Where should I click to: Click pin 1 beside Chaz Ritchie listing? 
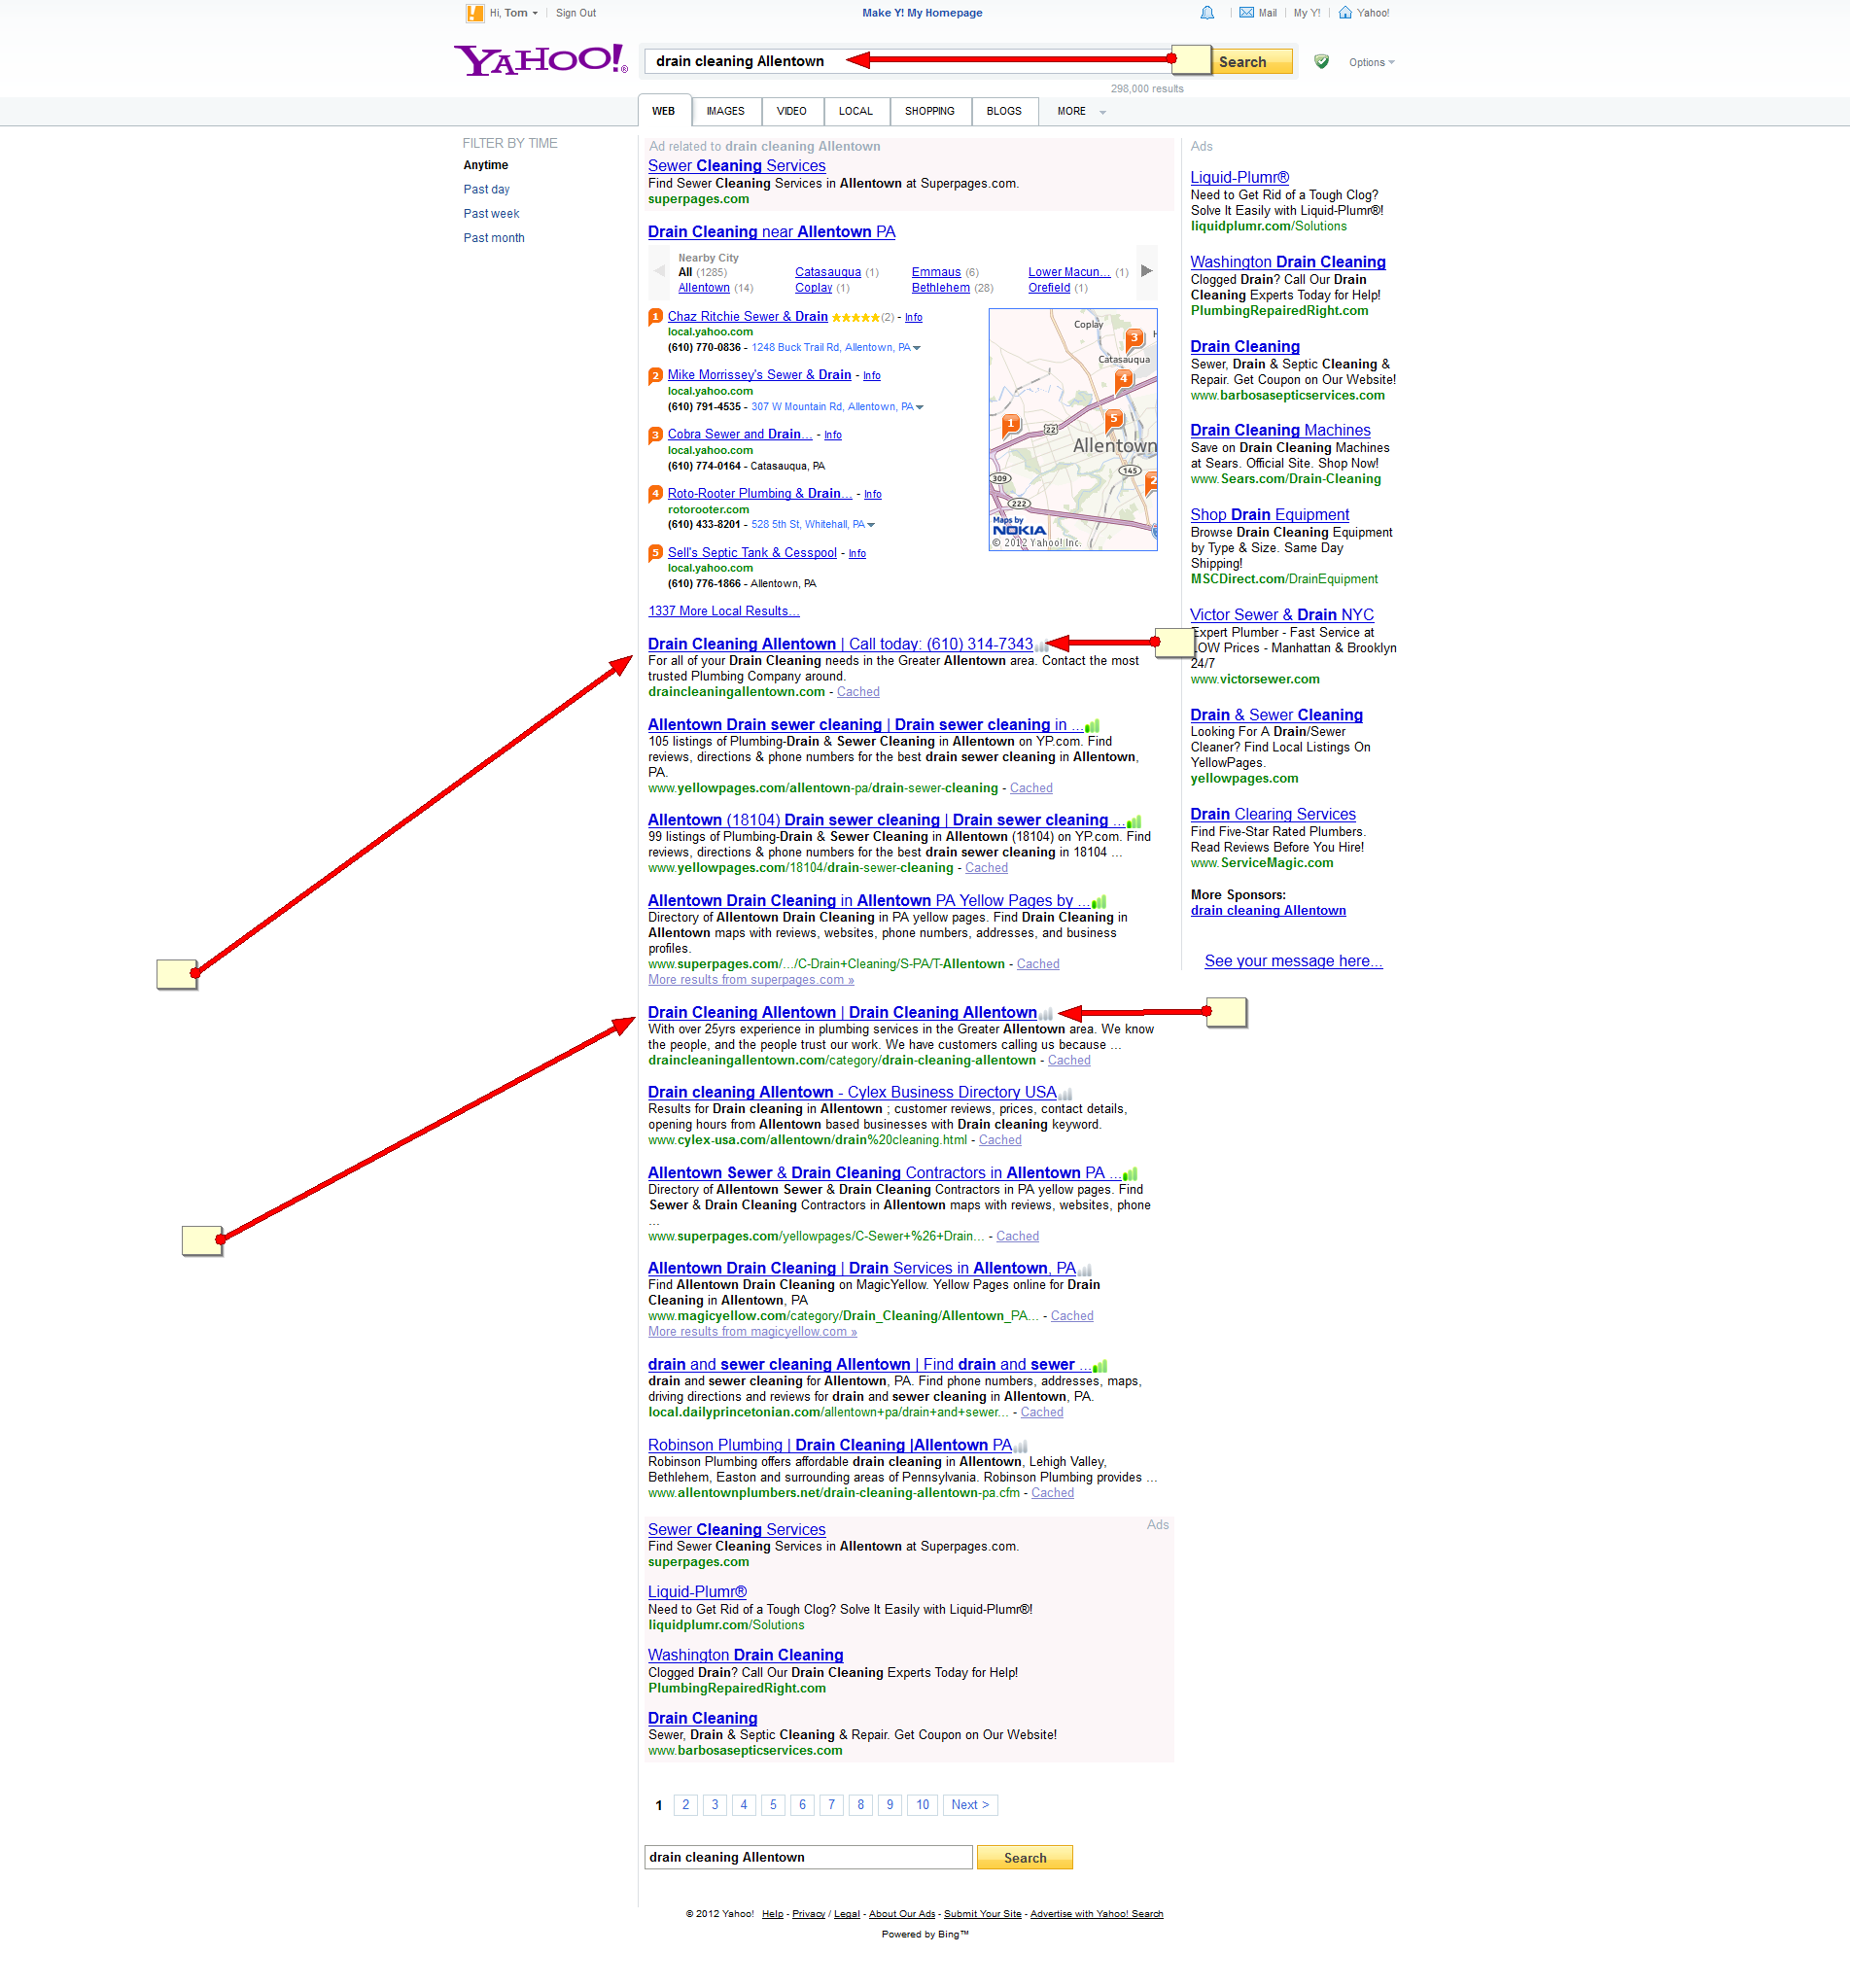pyautogui.click(x=656, y=317)
